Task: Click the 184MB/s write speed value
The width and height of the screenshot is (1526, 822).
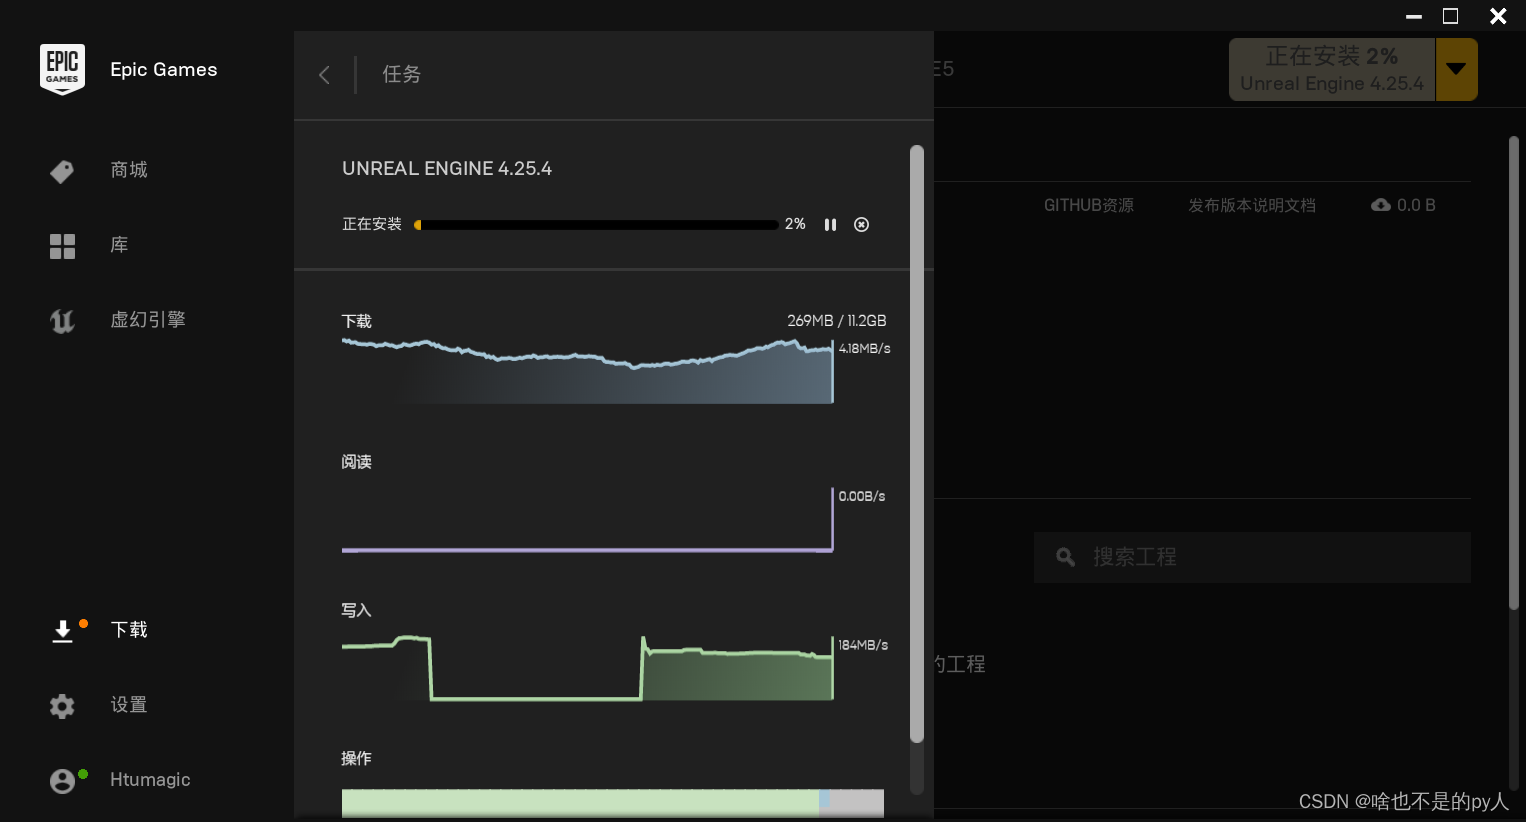Action: 863,645
